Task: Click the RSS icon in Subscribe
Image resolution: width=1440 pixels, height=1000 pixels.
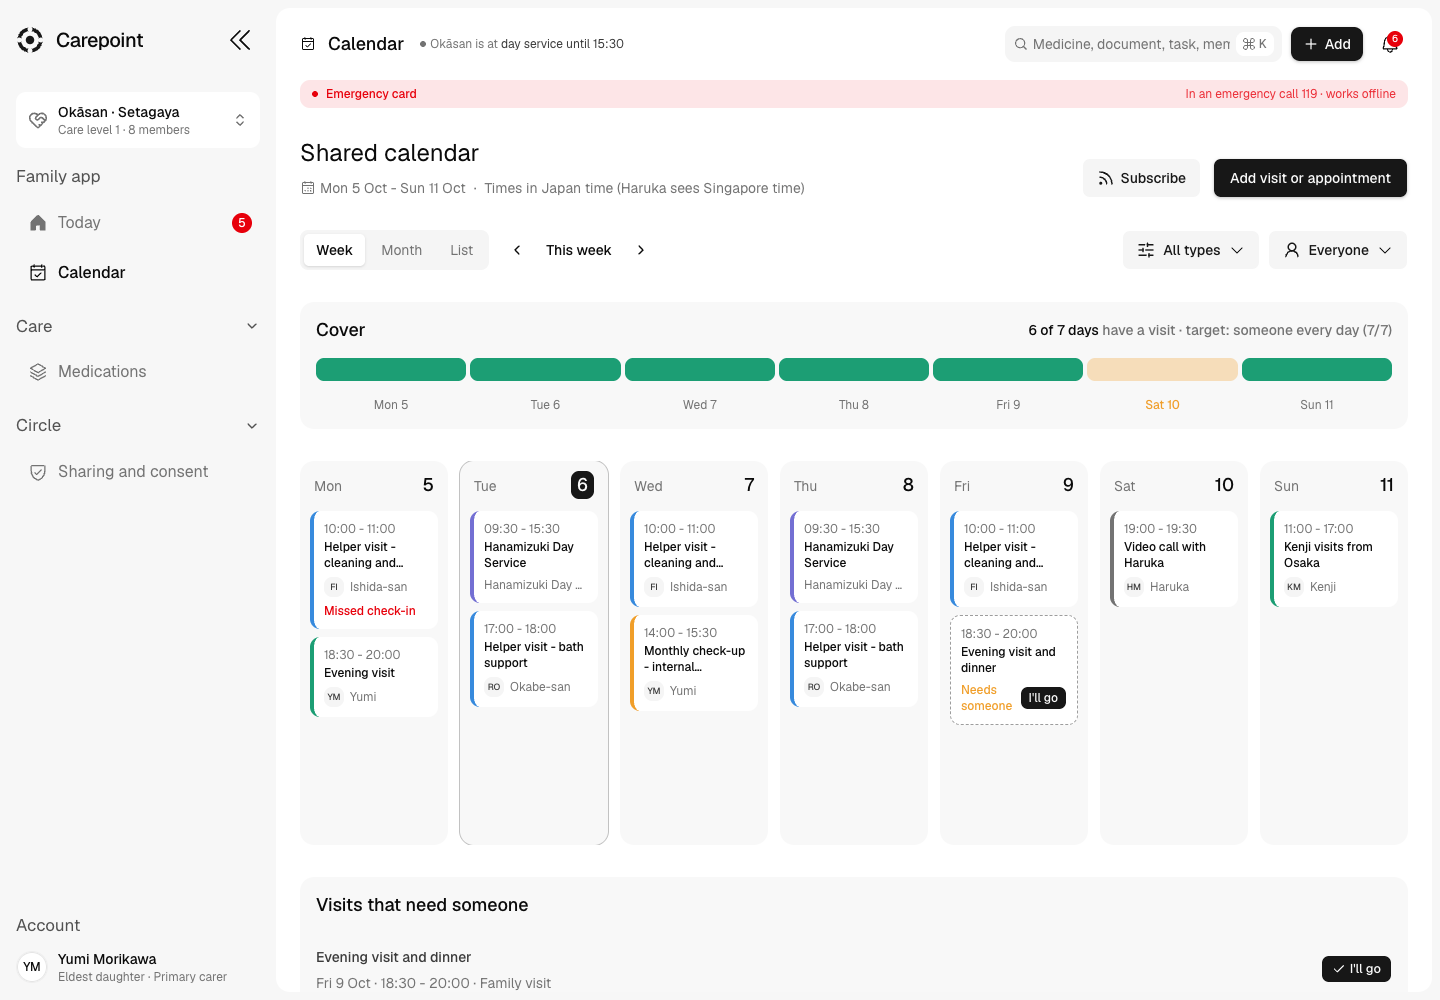Action: pos(1105,178)
